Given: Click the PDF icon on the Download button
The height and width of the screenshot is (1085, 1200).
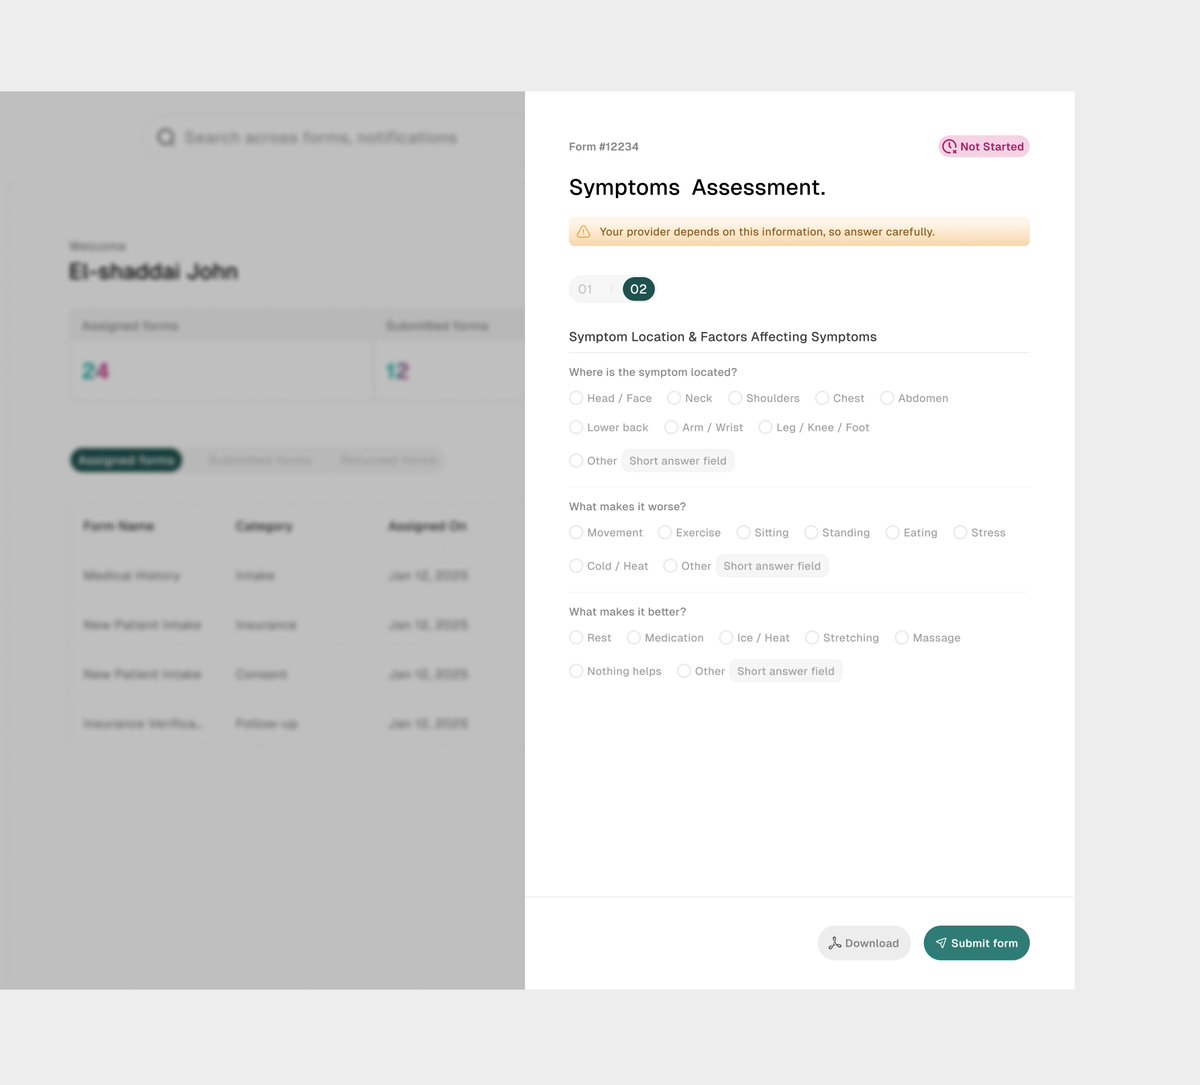Looking at the screenshot, I should pyautogui.click(x=835, y=943).
